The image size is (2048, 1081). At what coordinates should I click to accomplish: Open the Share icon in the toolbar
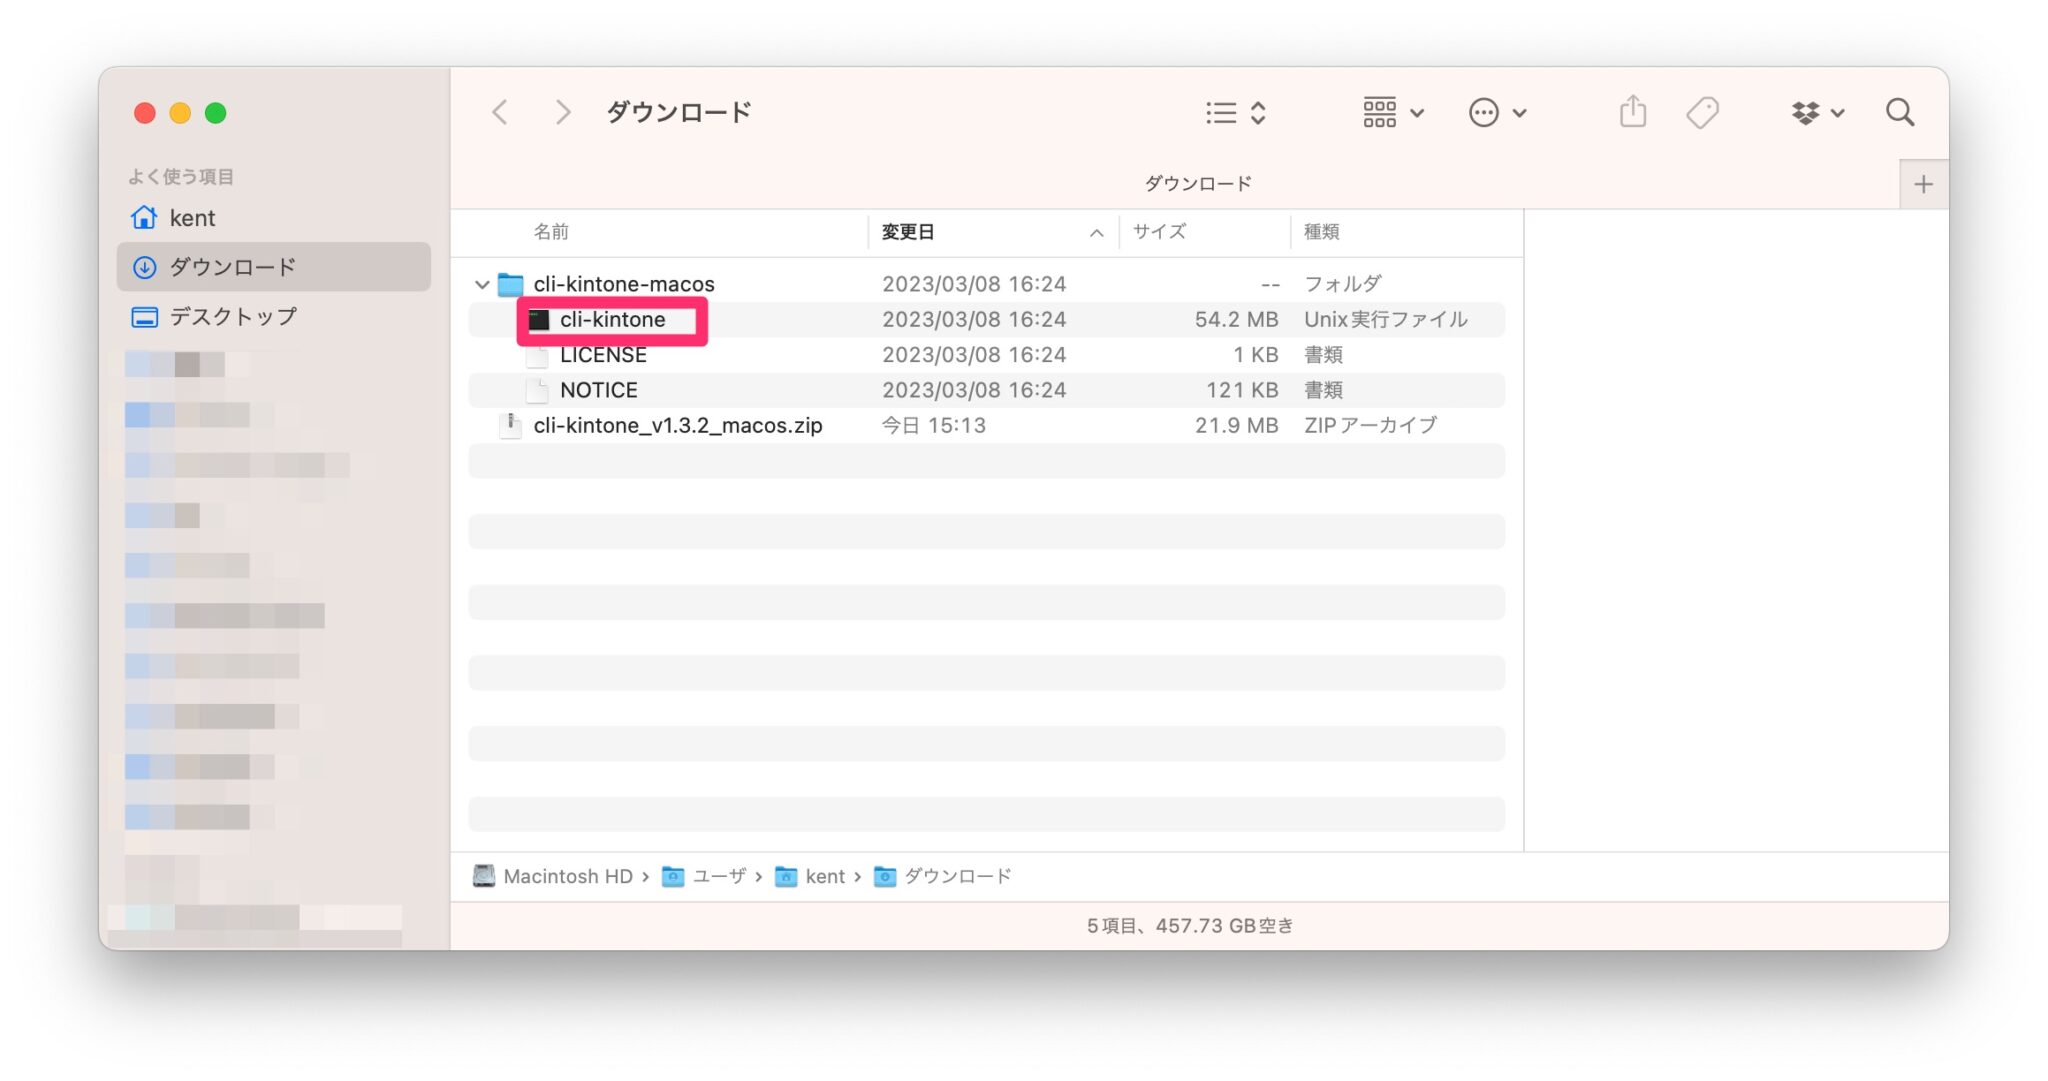pos(1632,112)
